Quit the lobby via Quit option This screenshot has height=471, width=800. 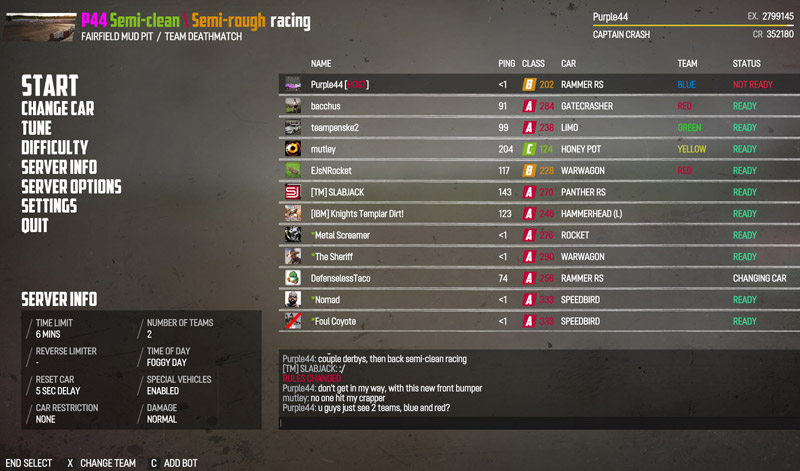(35, 225)
